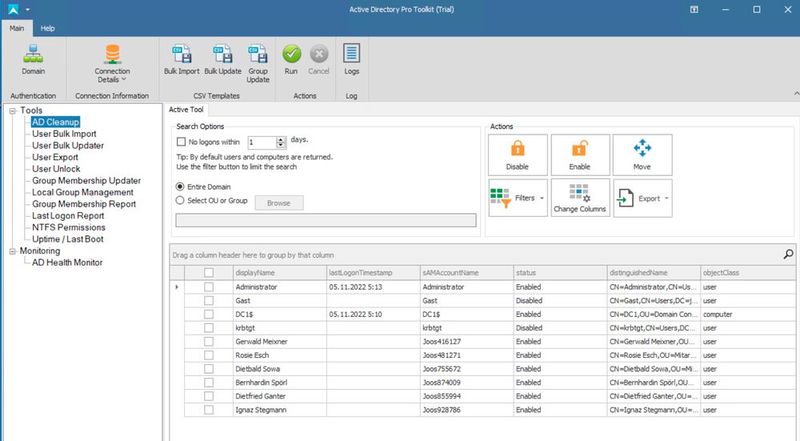
Task: Check the Ignaz Stegmann row checkbox
Action: (209, 410)
